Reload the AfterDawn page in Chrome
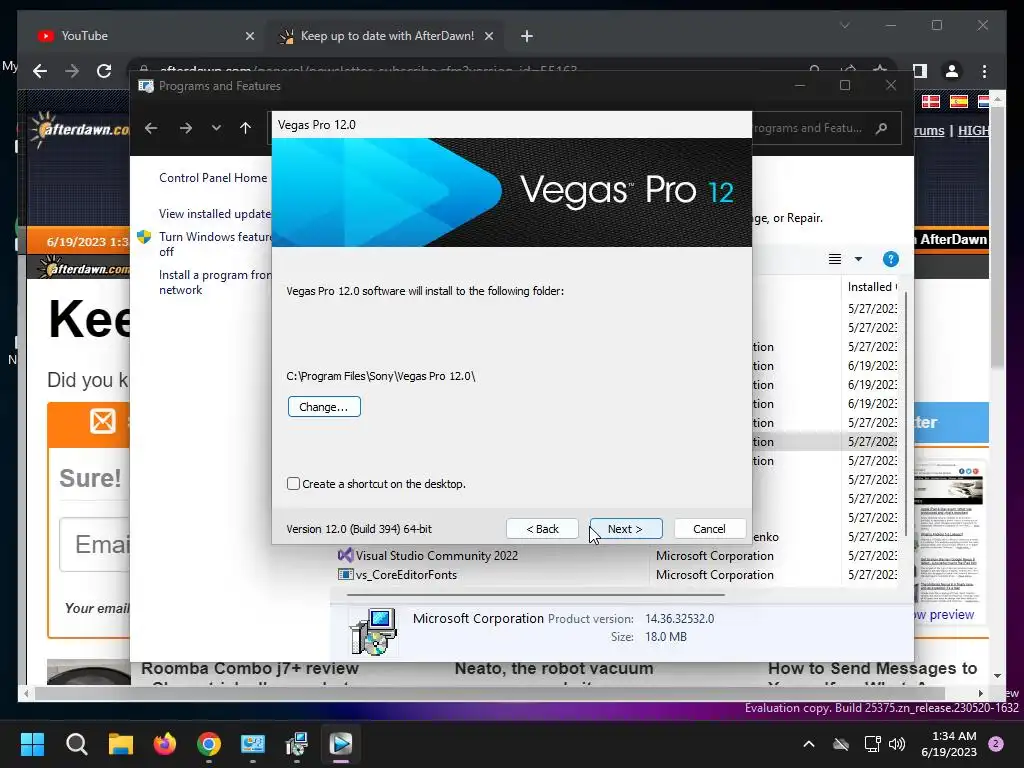Viewport: 1024px width, 768px height. pyautogui.click(x=104, y=71)
